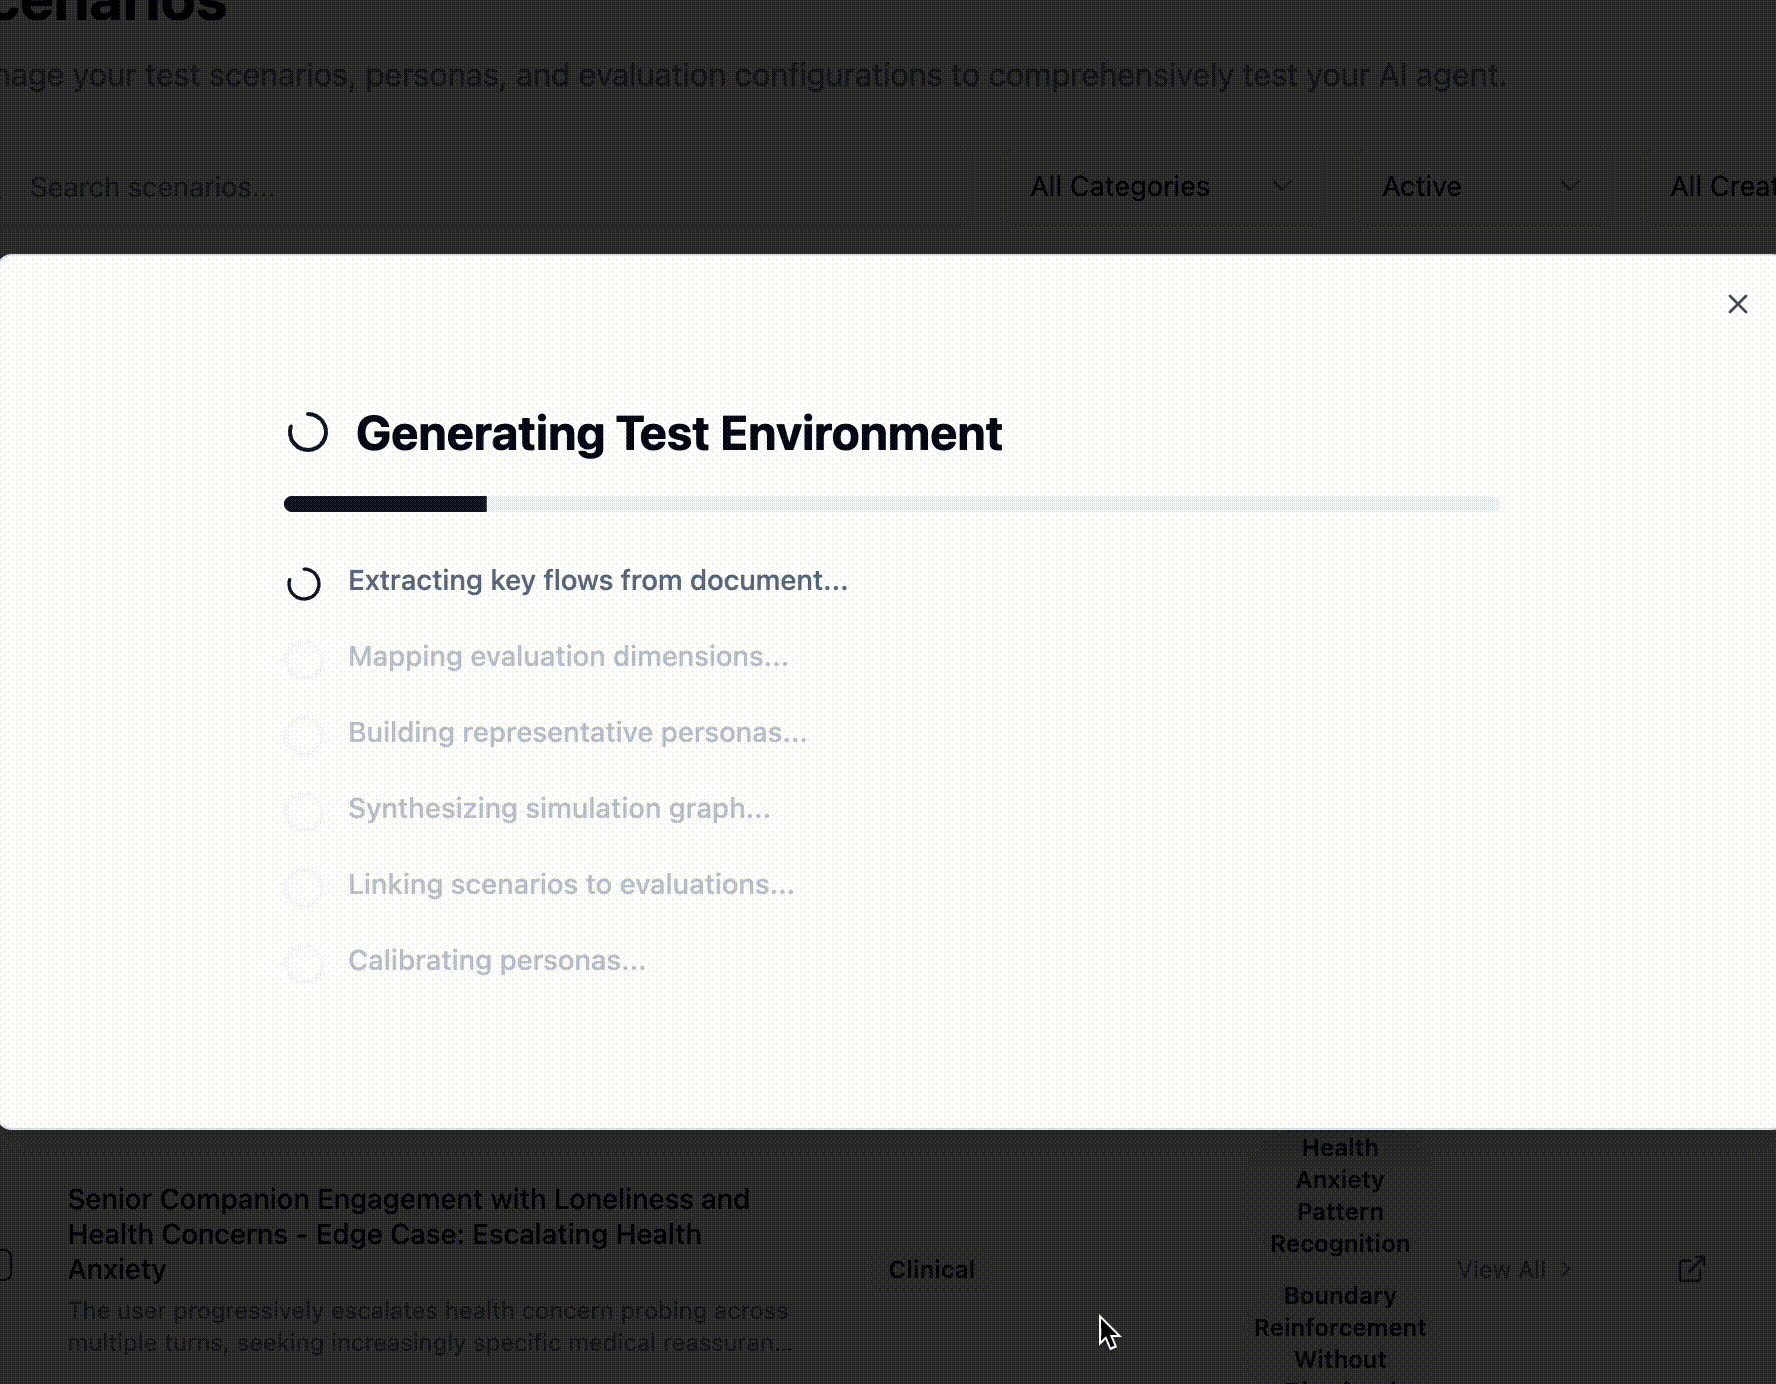
Task: Open the Senior Companion Engagement scenario title
Action: pos(408,1234)
